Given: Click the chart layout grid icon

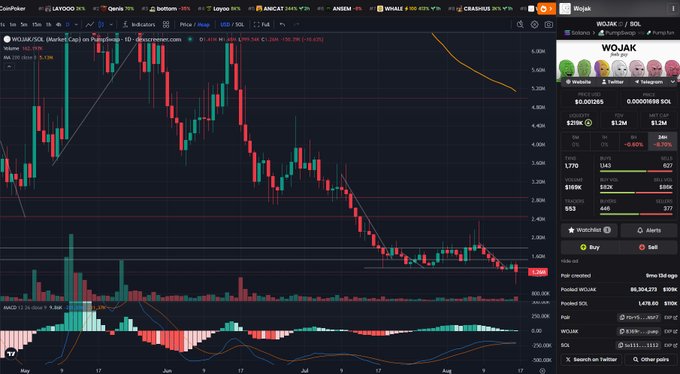Looking at the screenshot, I should coord(166,25).
